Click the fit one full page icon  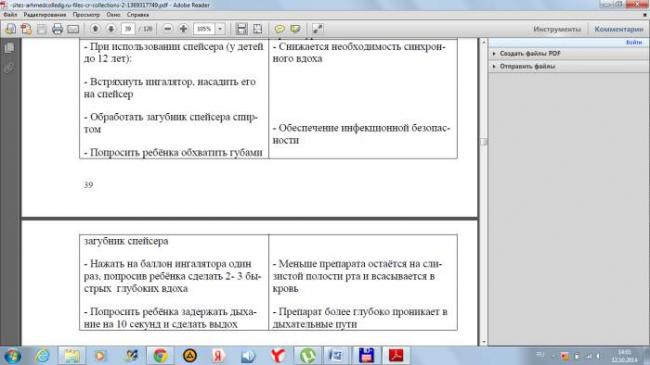[x=257, y=29]
